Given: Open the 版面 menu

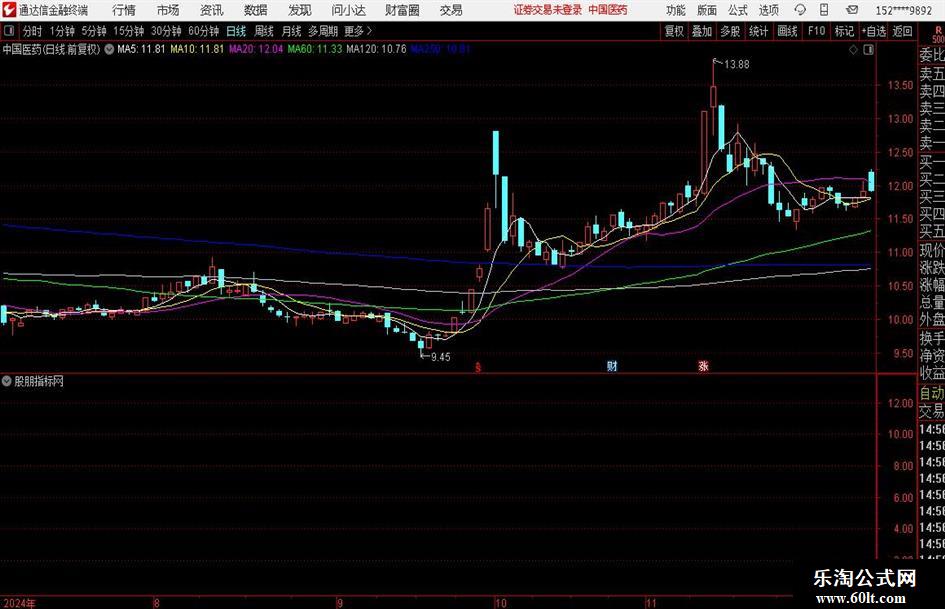Looking at the screenshot, I should click(x=707, y=10).
